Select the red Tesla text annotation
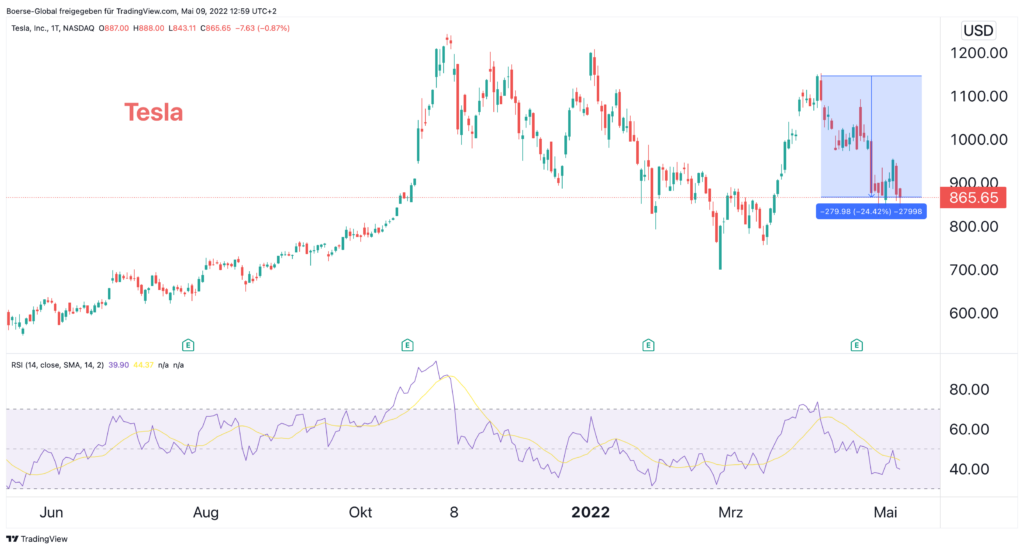This screenshot has width=1024, height=550. 153,112
